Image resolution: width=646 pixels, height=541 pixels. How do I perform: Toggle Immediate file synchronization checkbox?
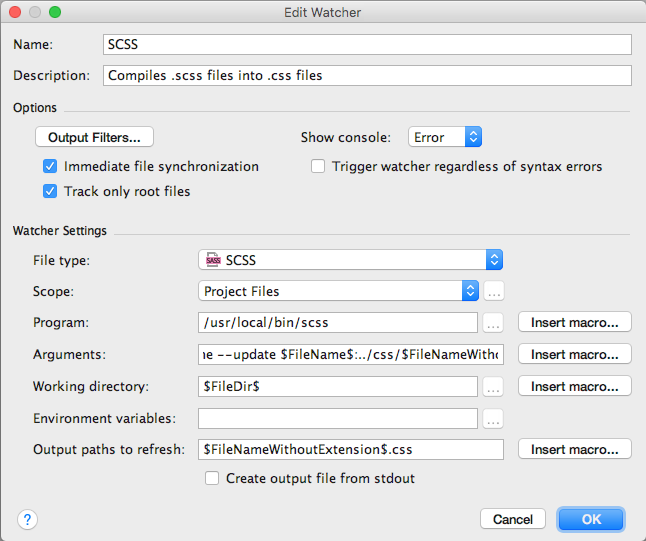point(50,166)
